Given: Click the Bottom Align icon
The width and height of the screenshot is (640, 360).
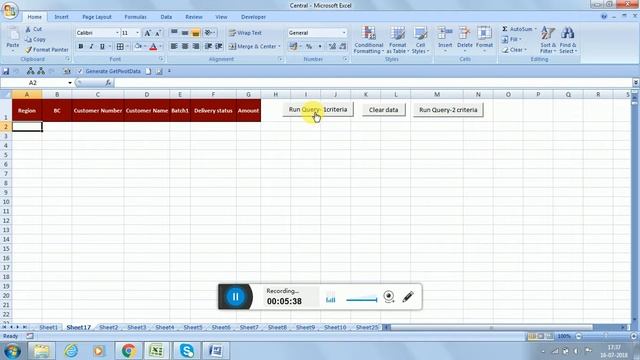Looking at the screenshot, I should pos(196,33).
